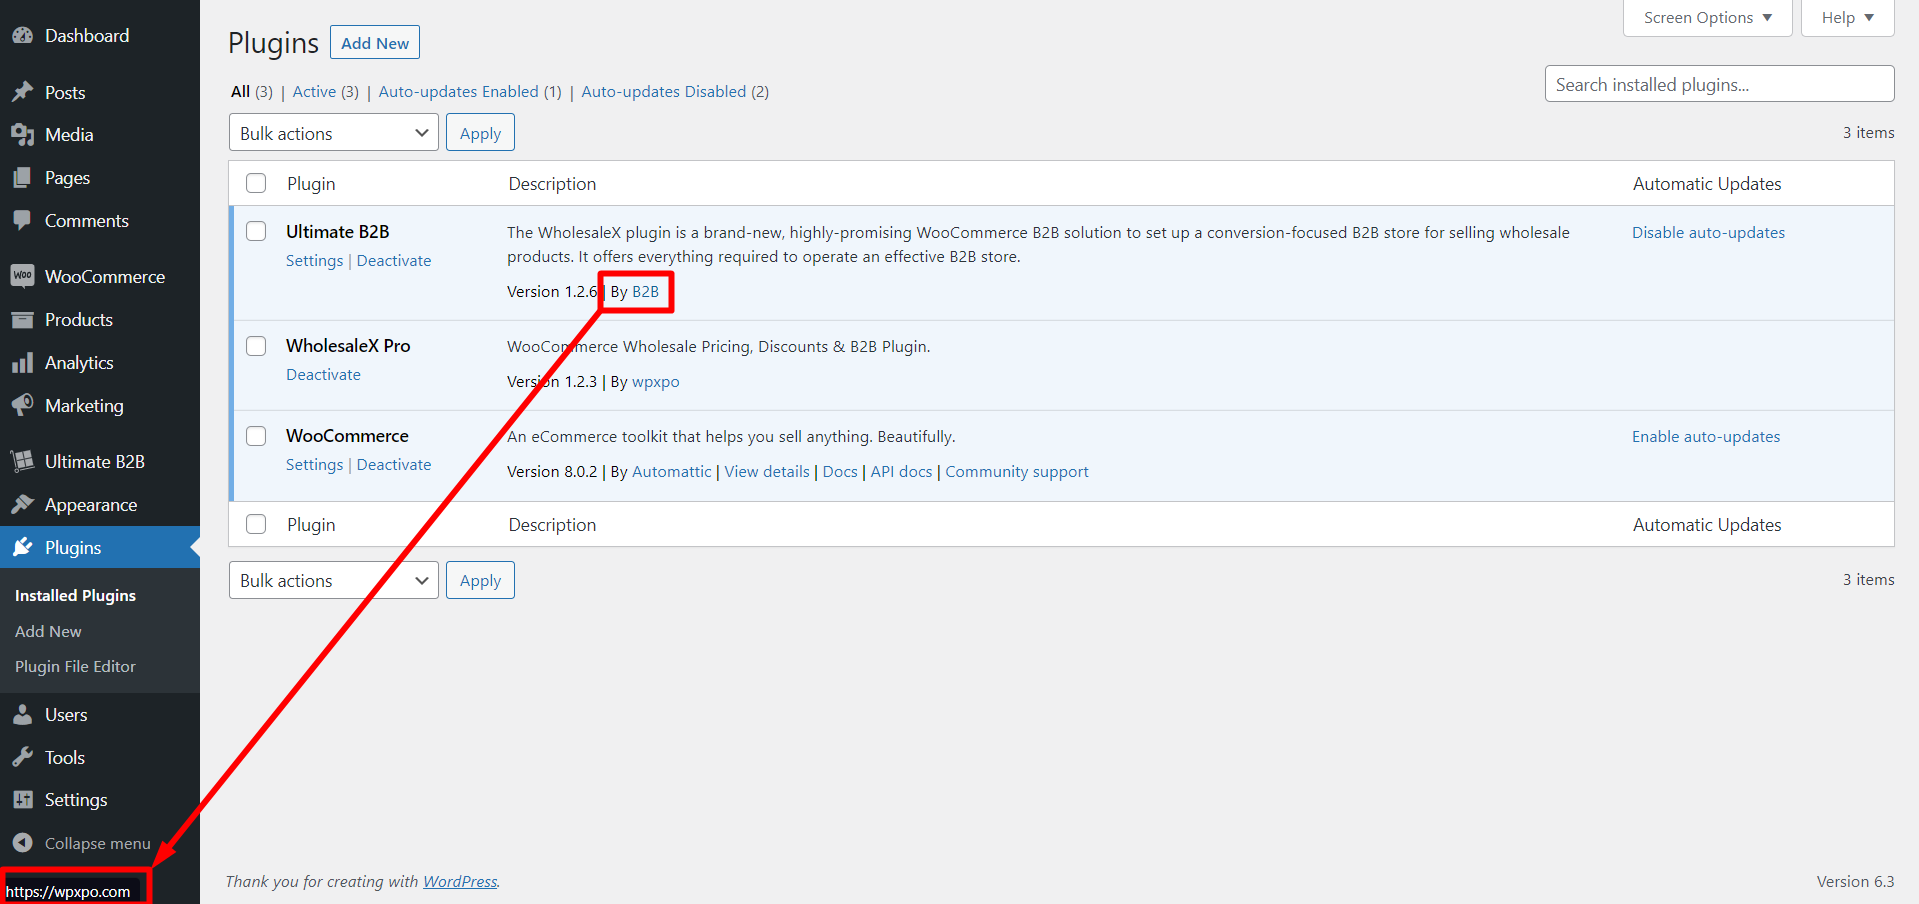Click the Pages icon in sidebar
Image resolution: width=1919 pixels, height=904 pixels.
tap(22, 177)
